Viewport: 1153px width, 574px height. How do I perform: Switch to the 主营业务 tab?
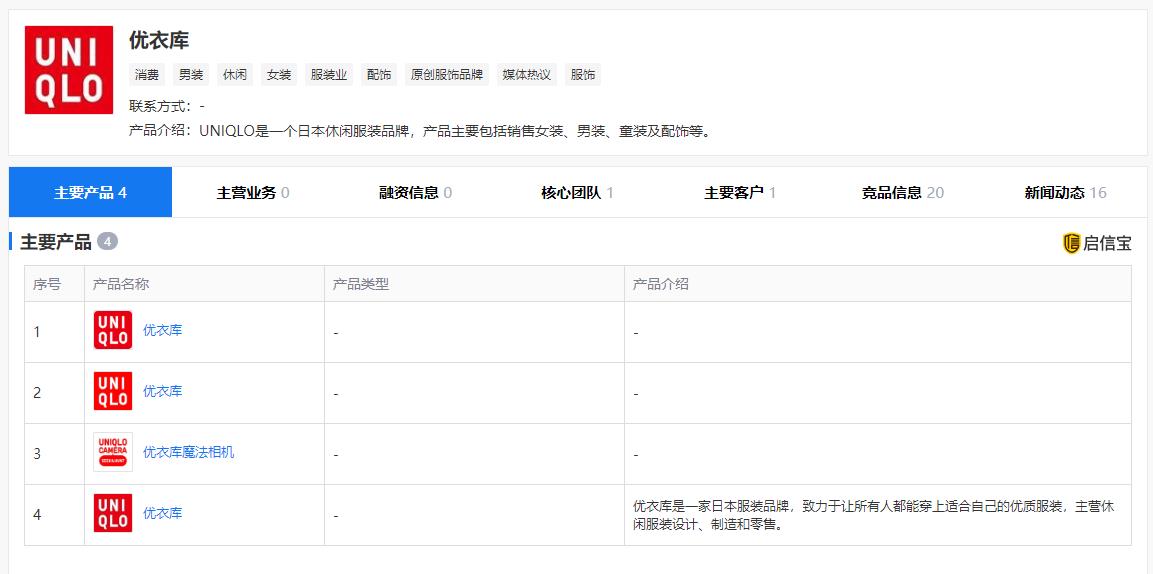[x=253, y=192]
